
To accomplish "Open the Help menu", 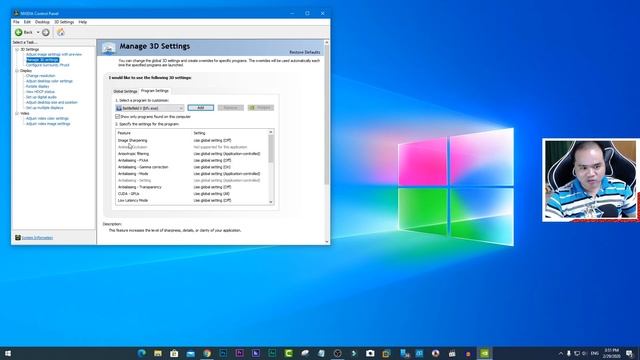I will pyautogui.click(x=82, y=22).
